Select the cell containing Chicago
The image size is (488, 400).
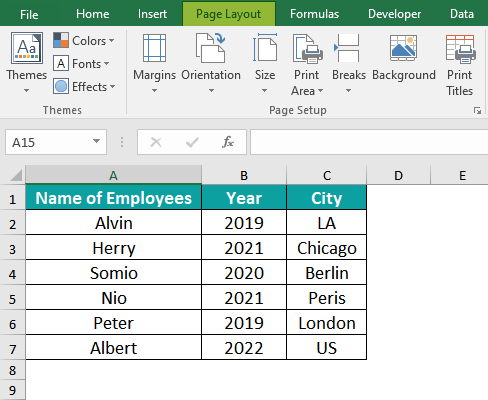(327, 248)
